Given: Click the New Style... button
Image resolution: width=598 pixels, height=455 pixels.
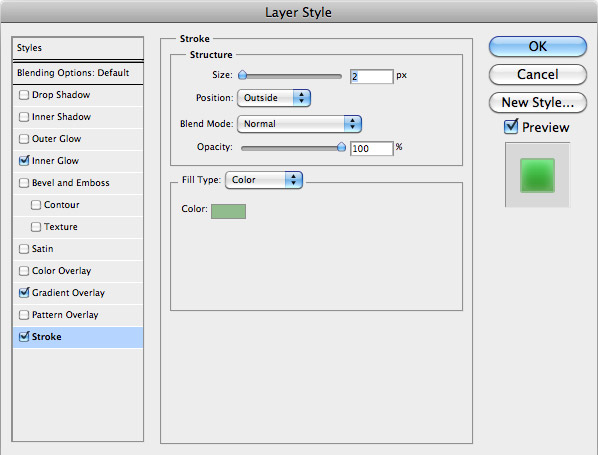Looking at the screenshot, I should [538, 102].
